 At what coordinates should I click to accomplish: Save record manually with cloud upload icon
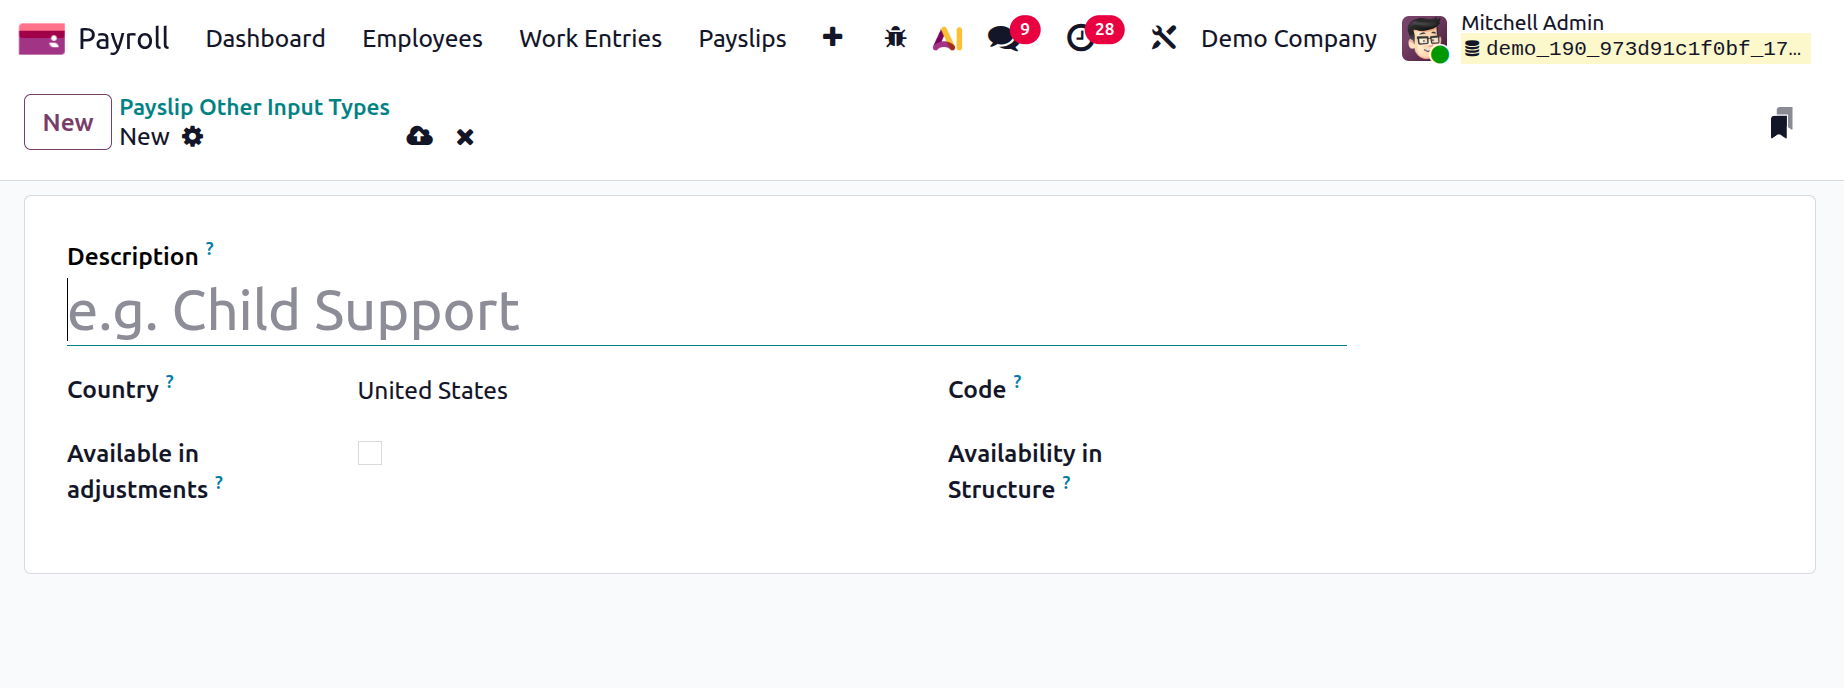coord(420,137)
